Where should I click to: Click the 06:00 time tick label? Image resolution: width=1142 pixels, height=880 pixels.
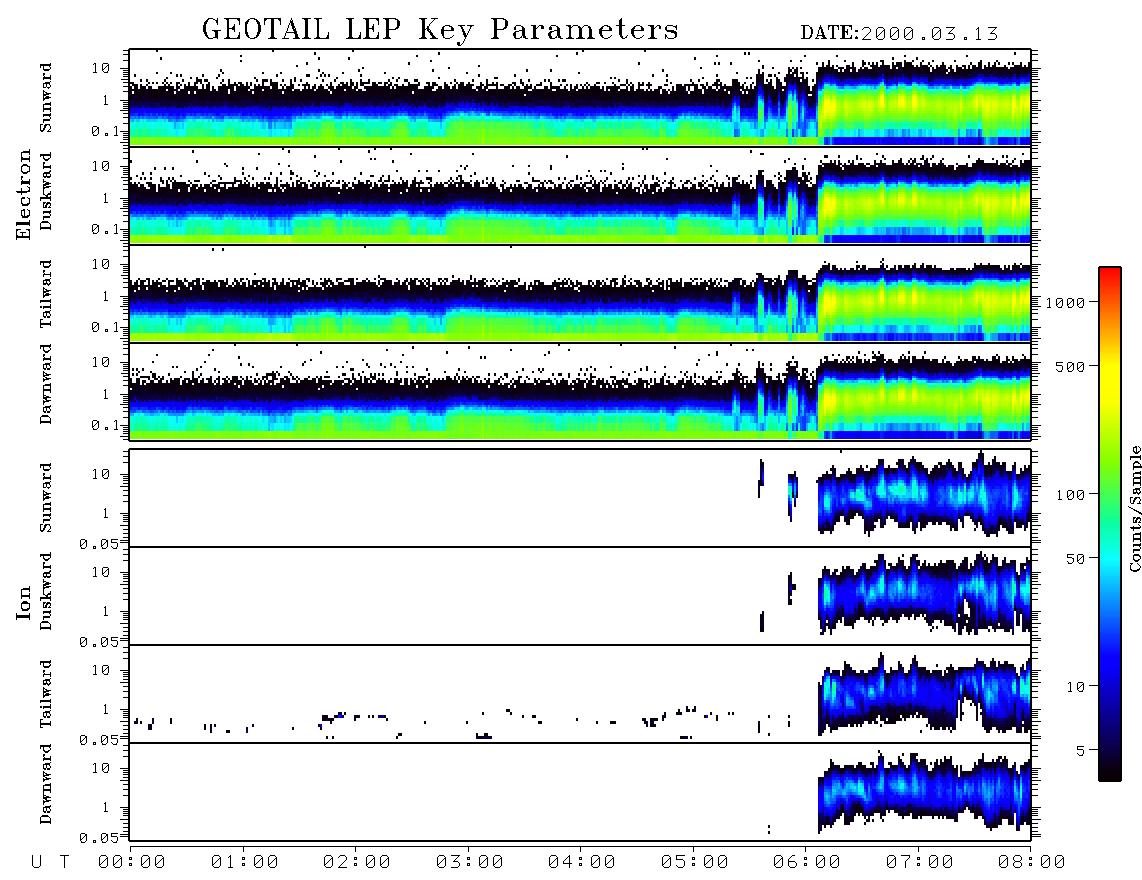tap(807, 862)
